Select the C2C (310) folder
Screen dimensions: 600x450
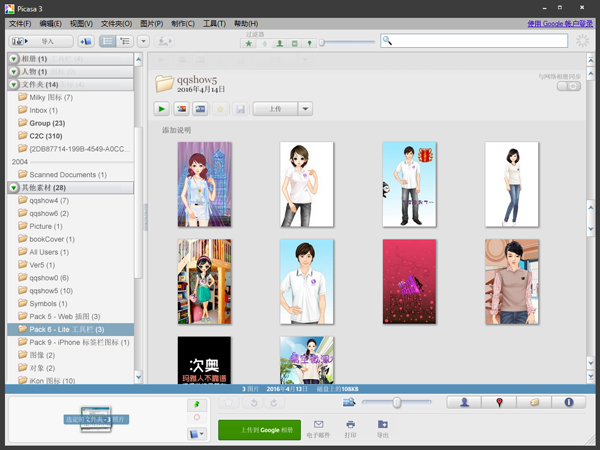pyautogui.click(x=45, y=136)
